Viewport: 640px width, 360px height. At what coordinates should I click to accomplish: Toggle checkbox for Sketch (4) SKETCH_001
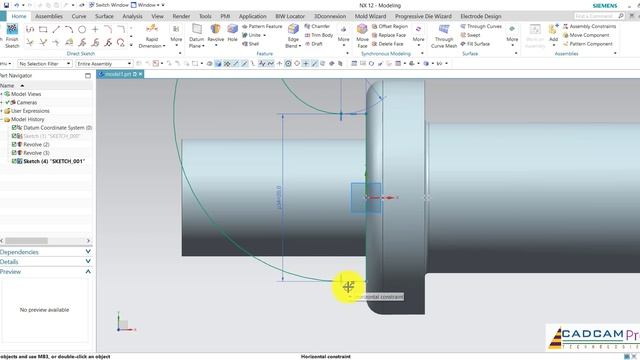pos(14,161)
